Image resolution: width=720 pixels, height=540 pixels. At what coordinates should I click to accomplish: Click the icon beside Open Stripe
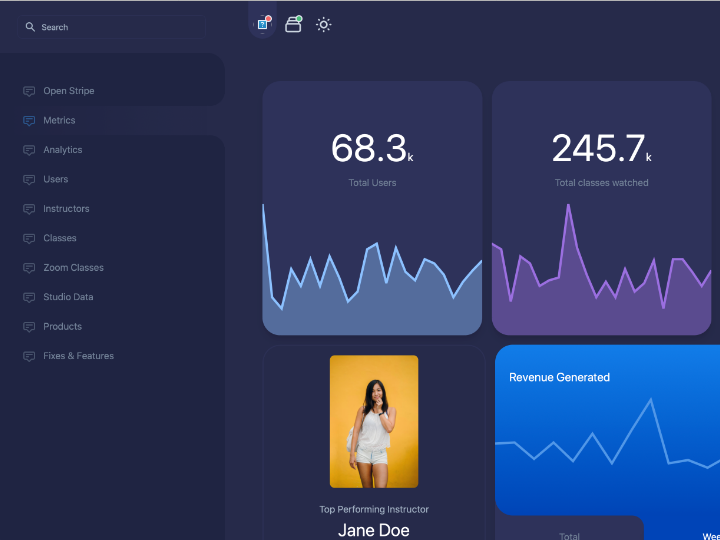pos(29,91)
